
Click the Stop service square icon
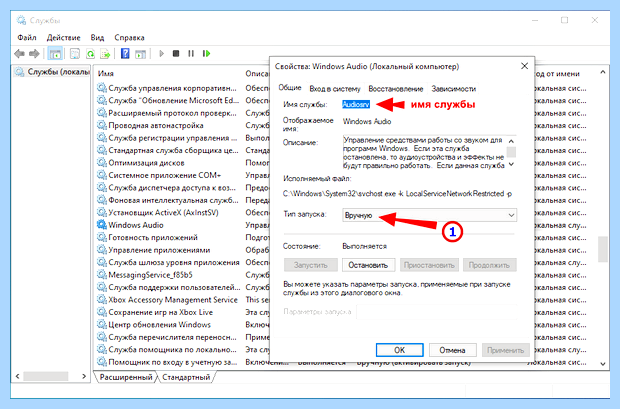(176, 53)
